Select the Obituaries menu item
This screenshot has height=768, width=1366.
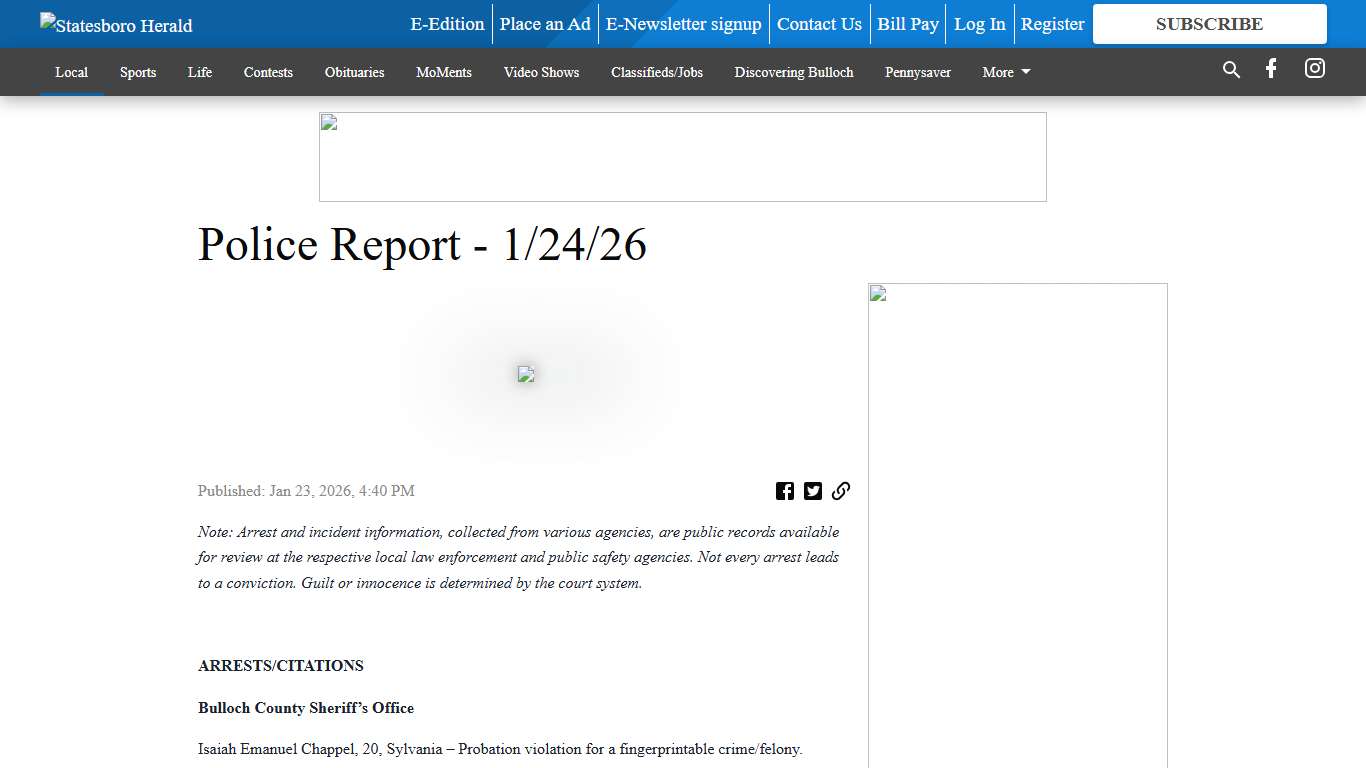[354, 72]
